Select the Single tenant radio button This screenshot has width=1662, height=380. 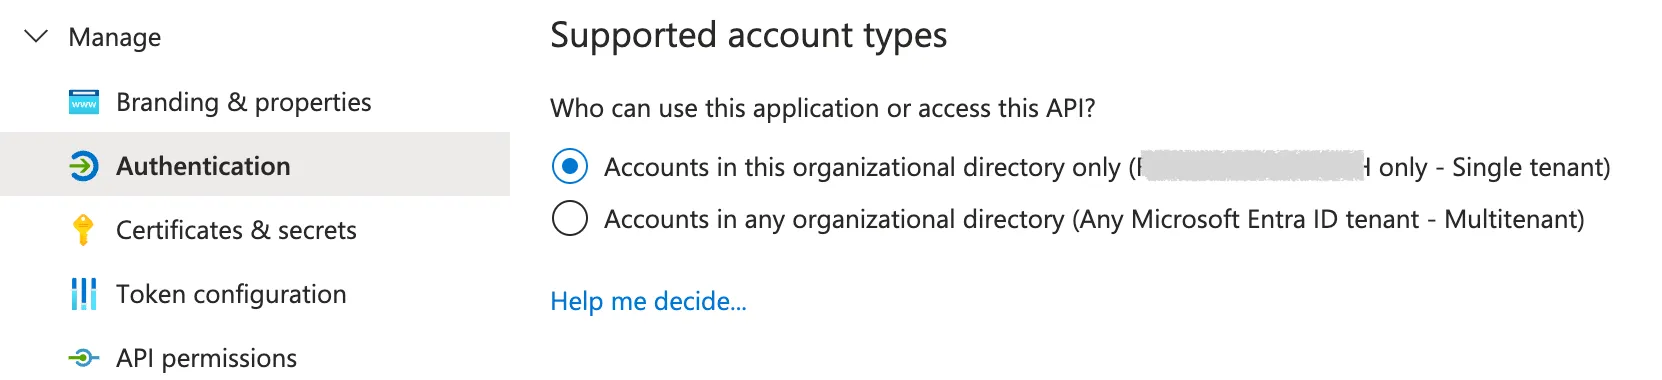pyautogui.click(x=570, y=166)
